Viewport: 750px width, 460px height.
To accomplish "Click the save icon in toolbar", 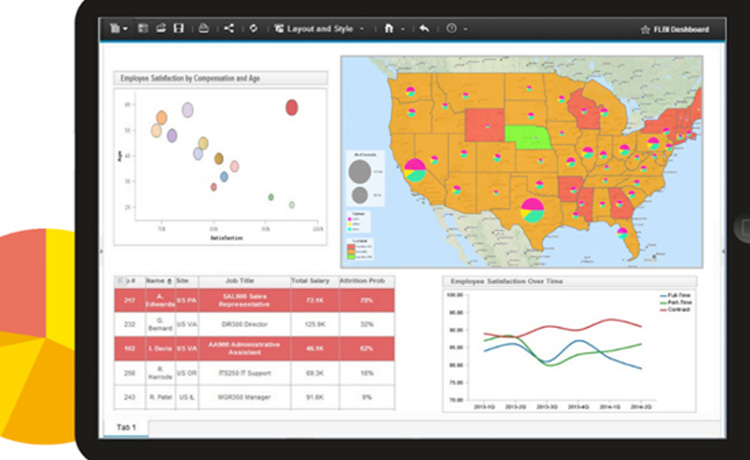I will point(178,29).
